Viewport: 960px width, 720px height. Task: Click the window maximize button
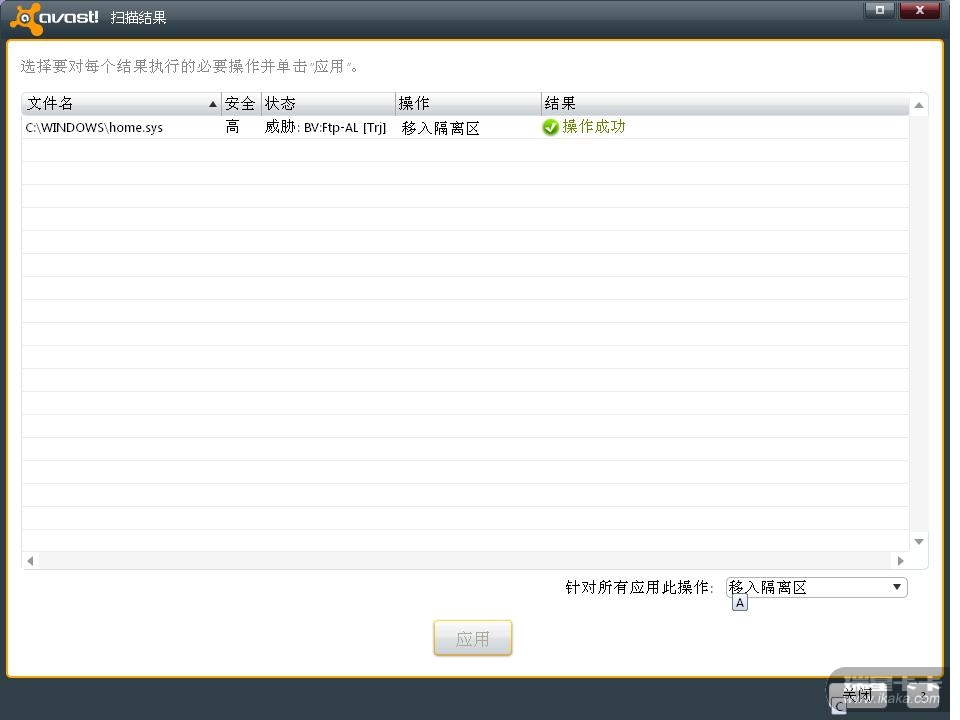880,10
